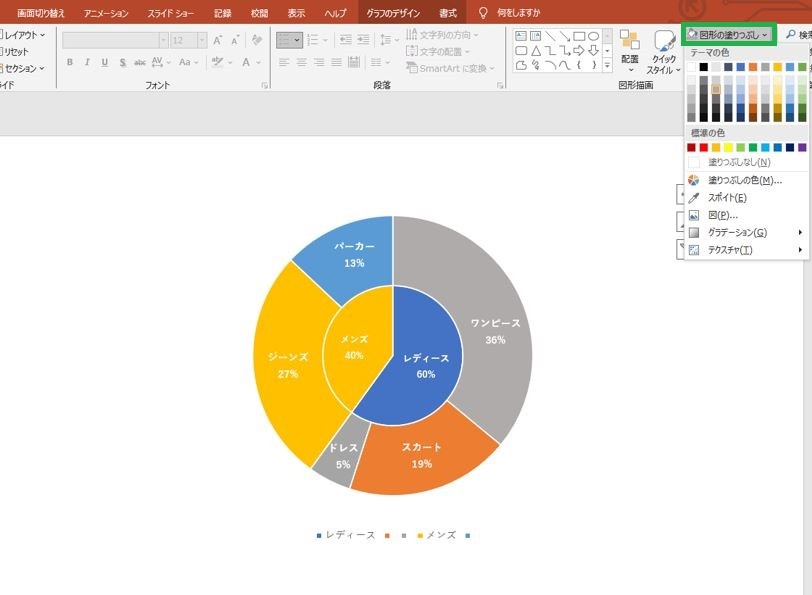This screenshot has width=812, height=595.
Task: Click the increase font size icon
Action: click(x=218, y=40)
